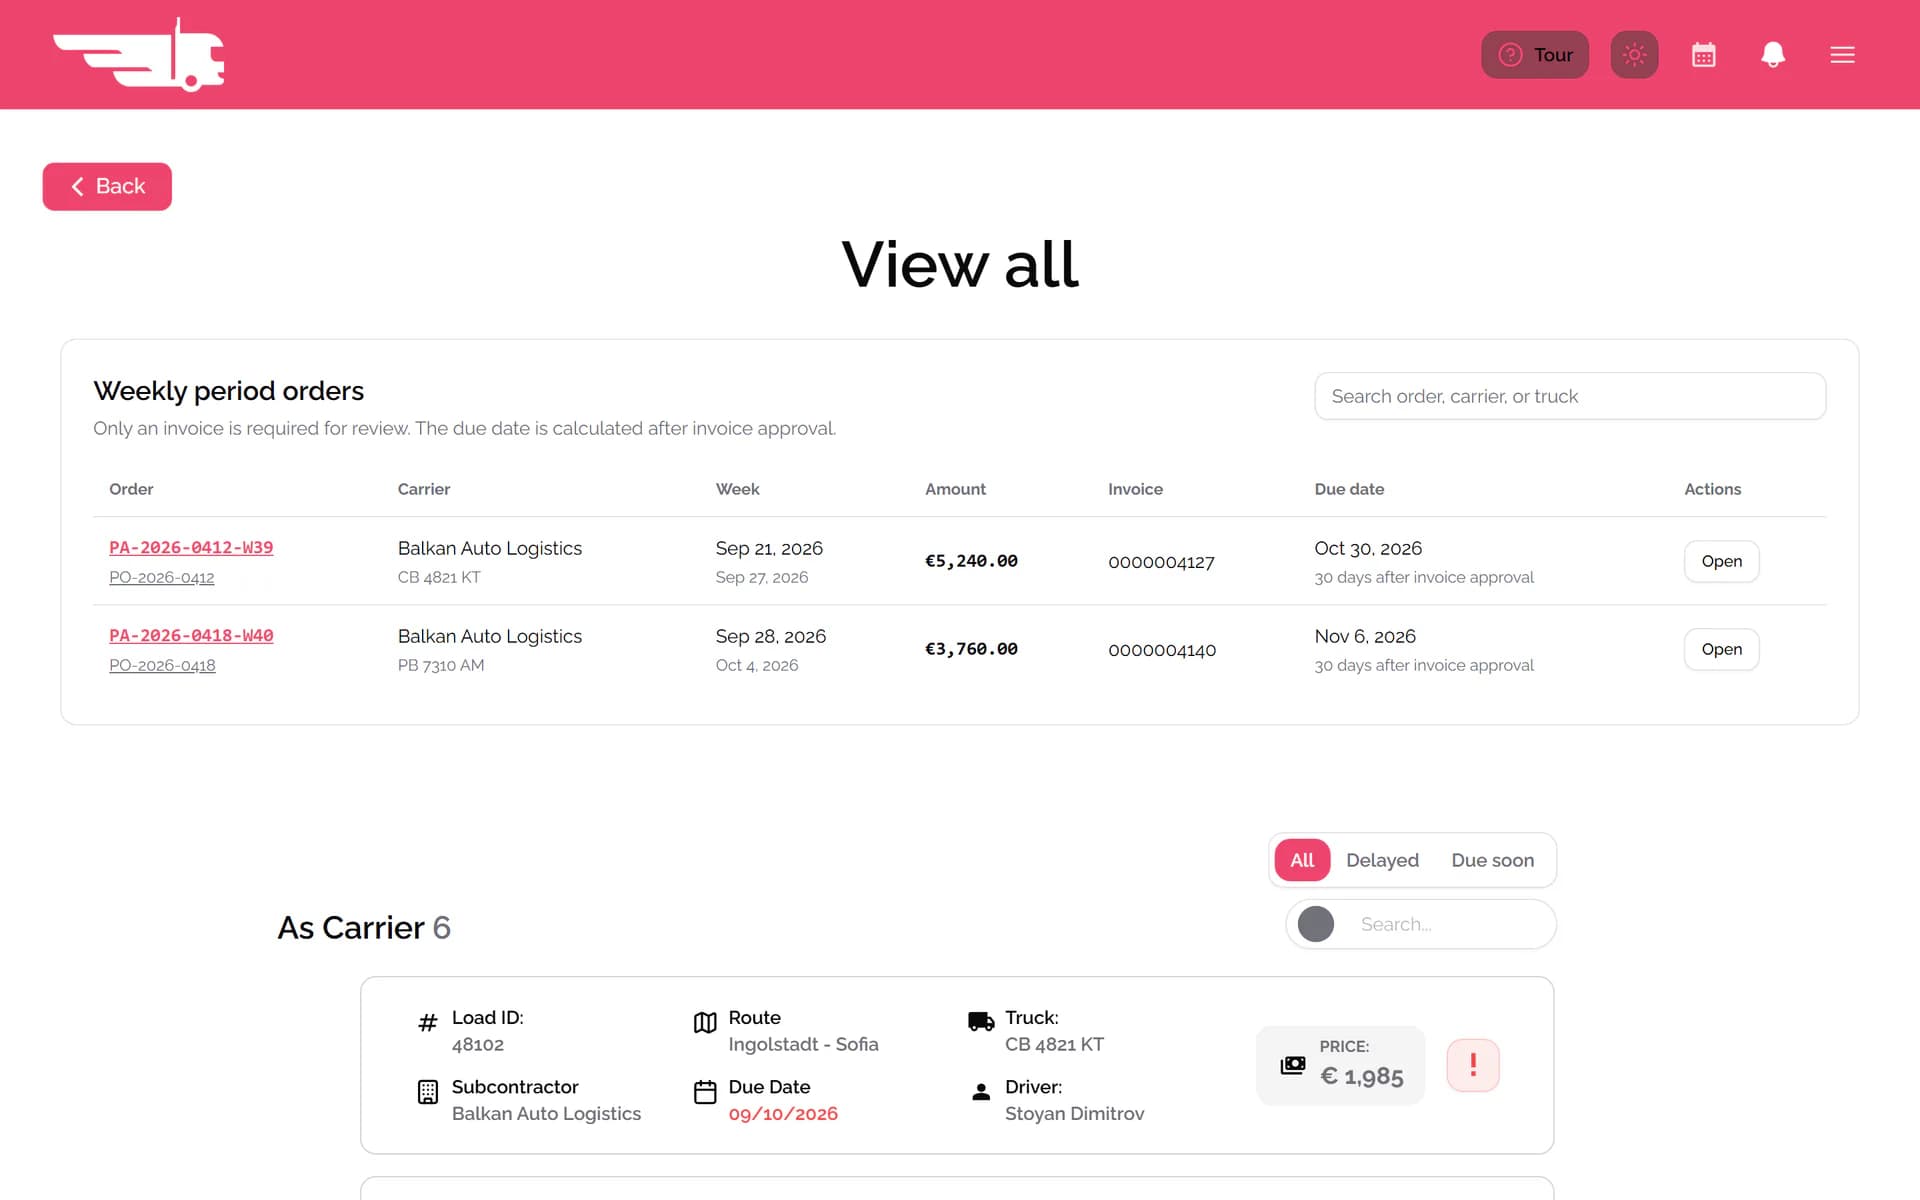Click the Subcontractor building icon

click(428, 1092)
